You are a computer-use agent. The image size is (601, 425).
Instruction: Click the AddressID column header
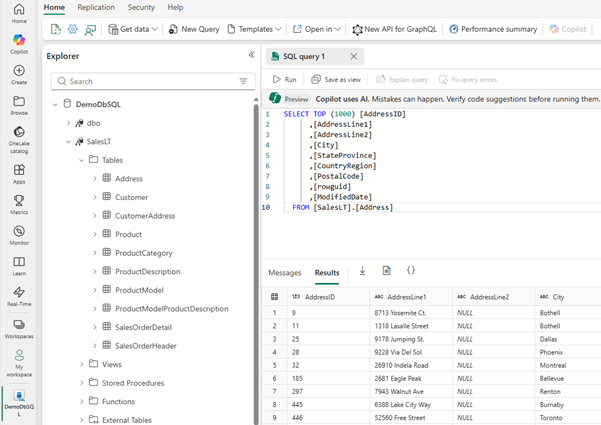[328, 297]
